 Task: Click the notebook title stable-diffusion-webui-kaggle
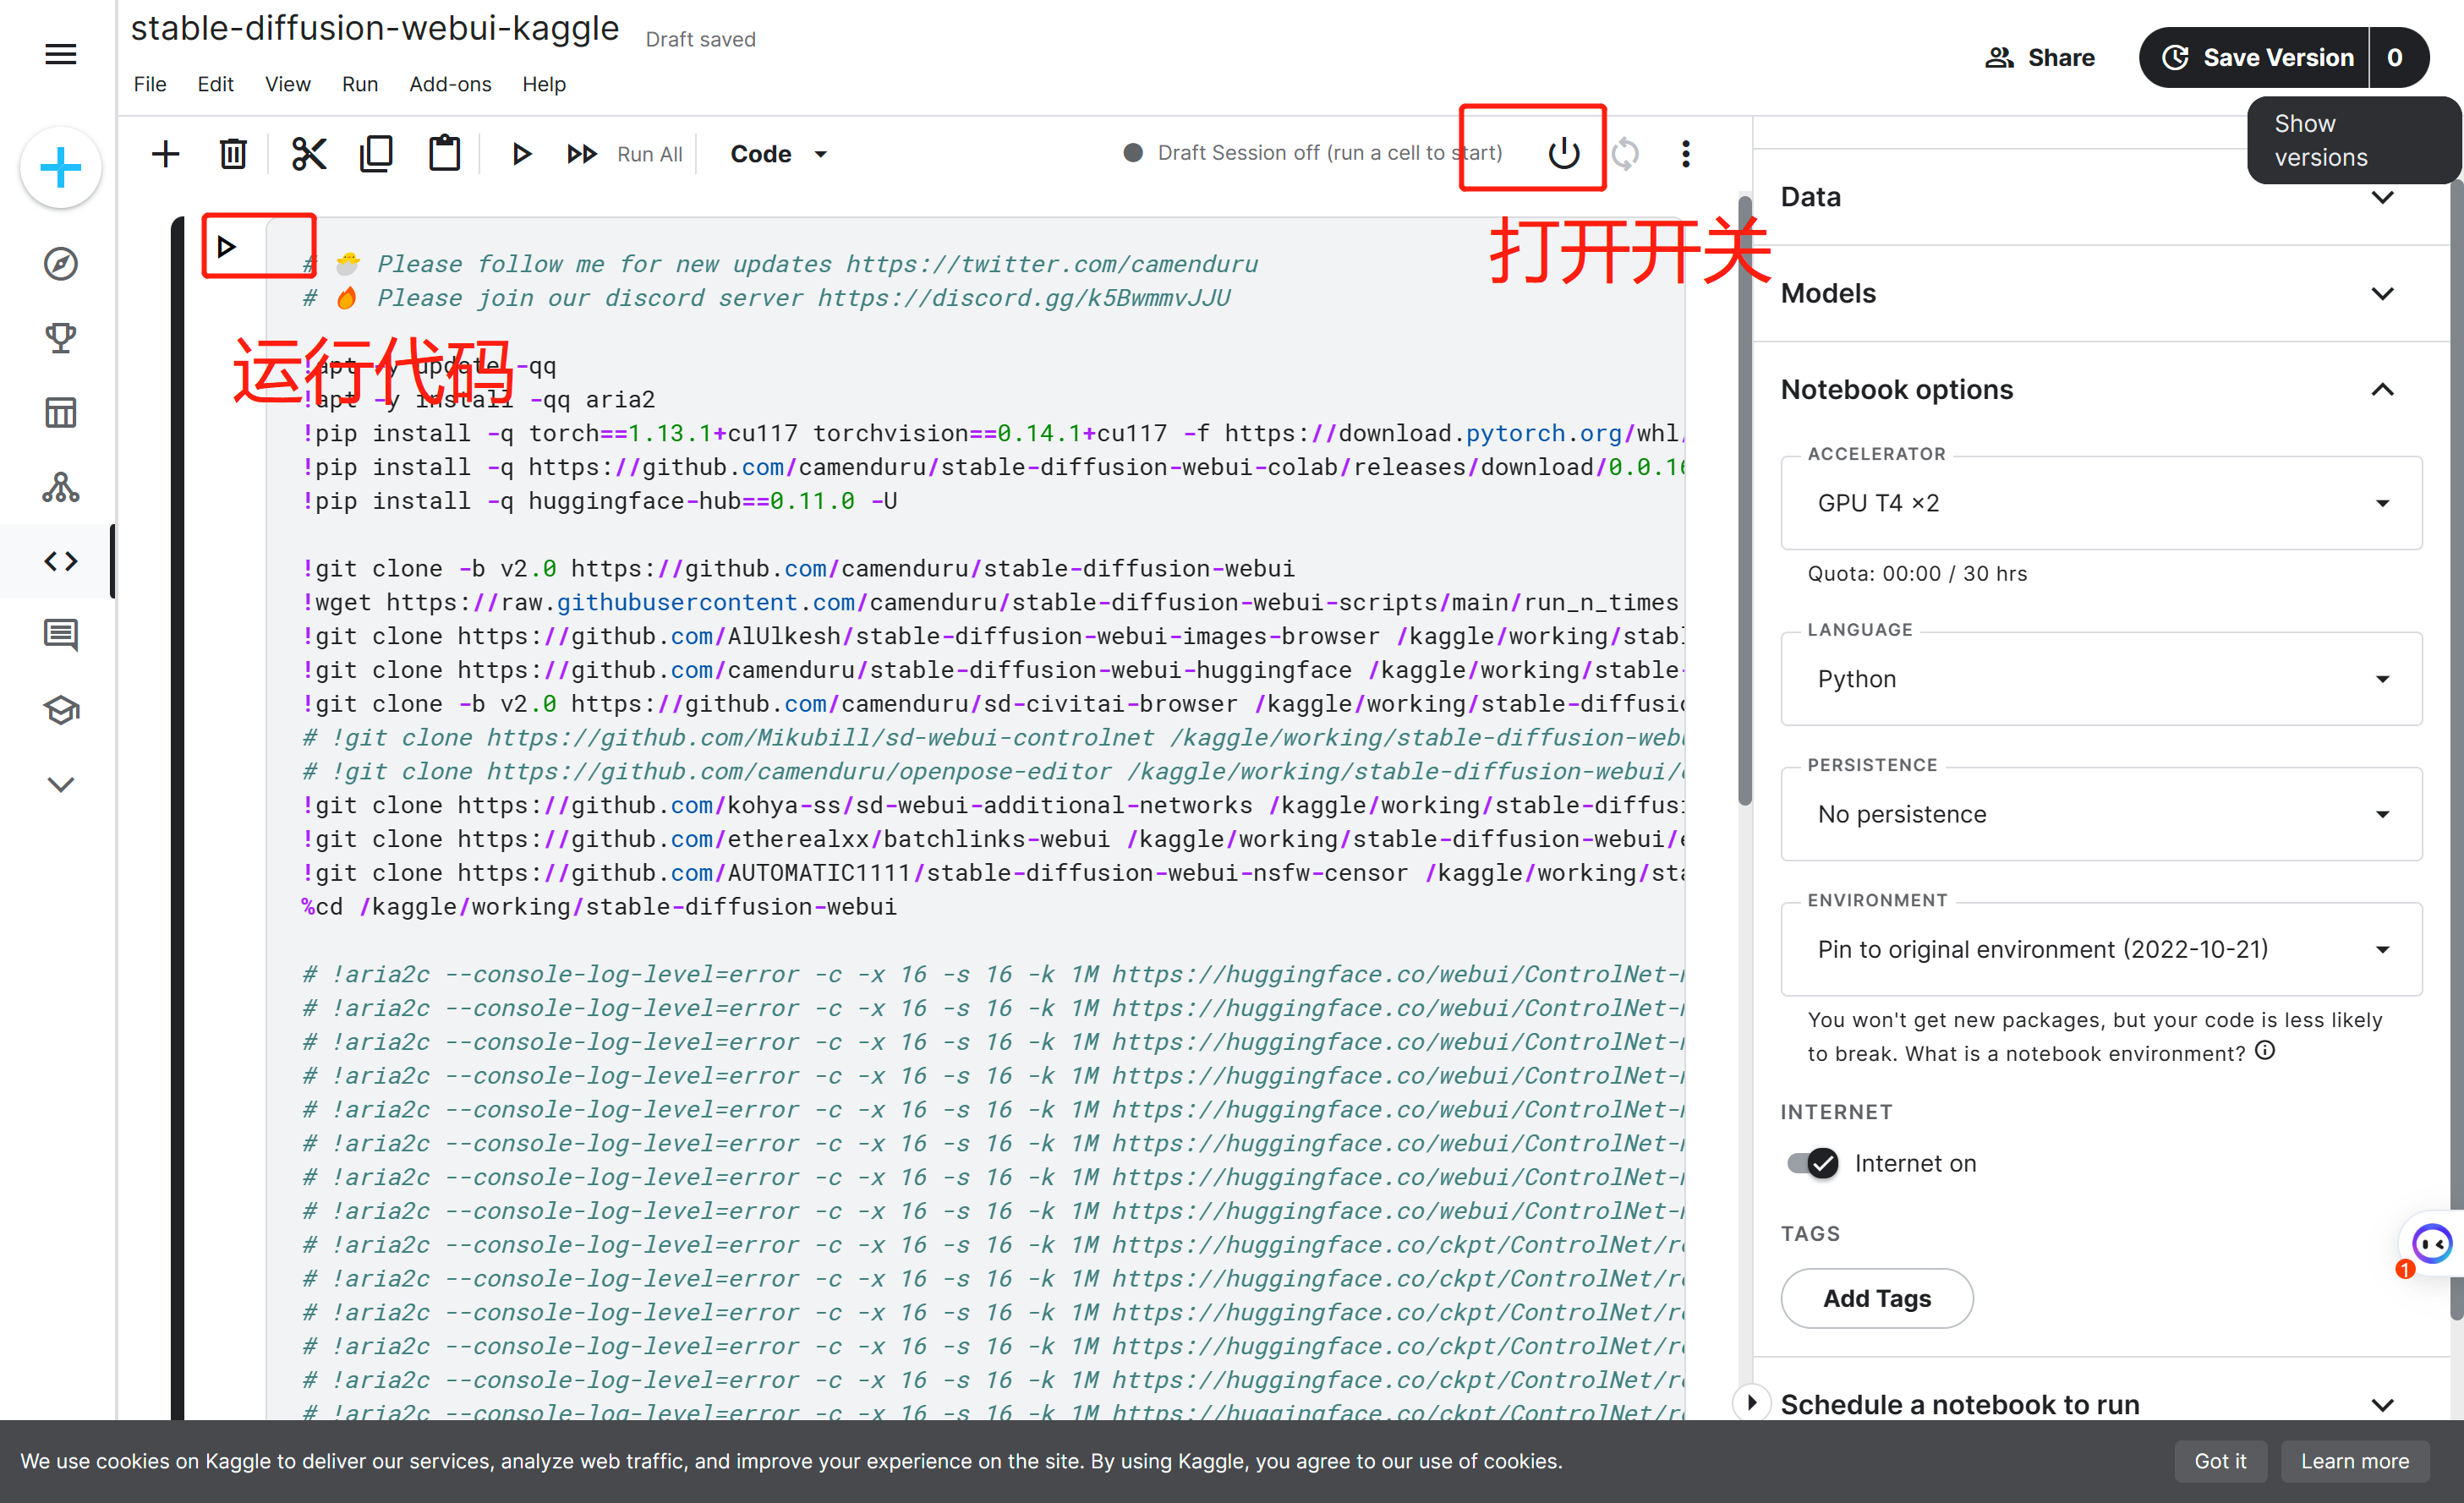point(375,29)
